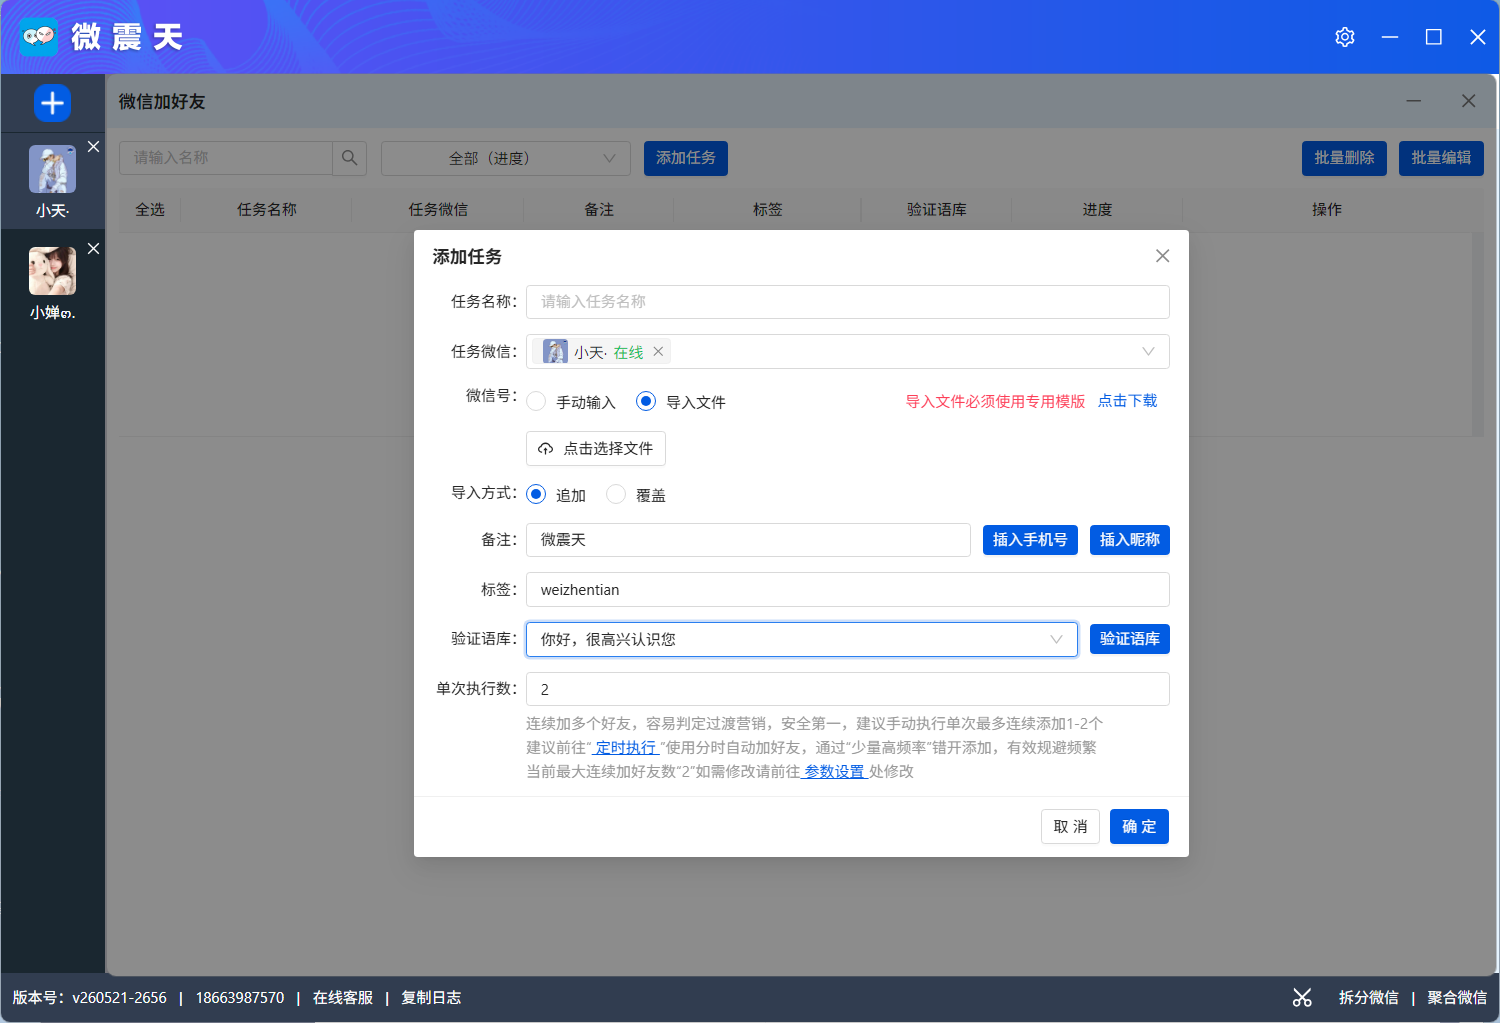
Task: Click the search magnifier icon
Action: [349, 158]
